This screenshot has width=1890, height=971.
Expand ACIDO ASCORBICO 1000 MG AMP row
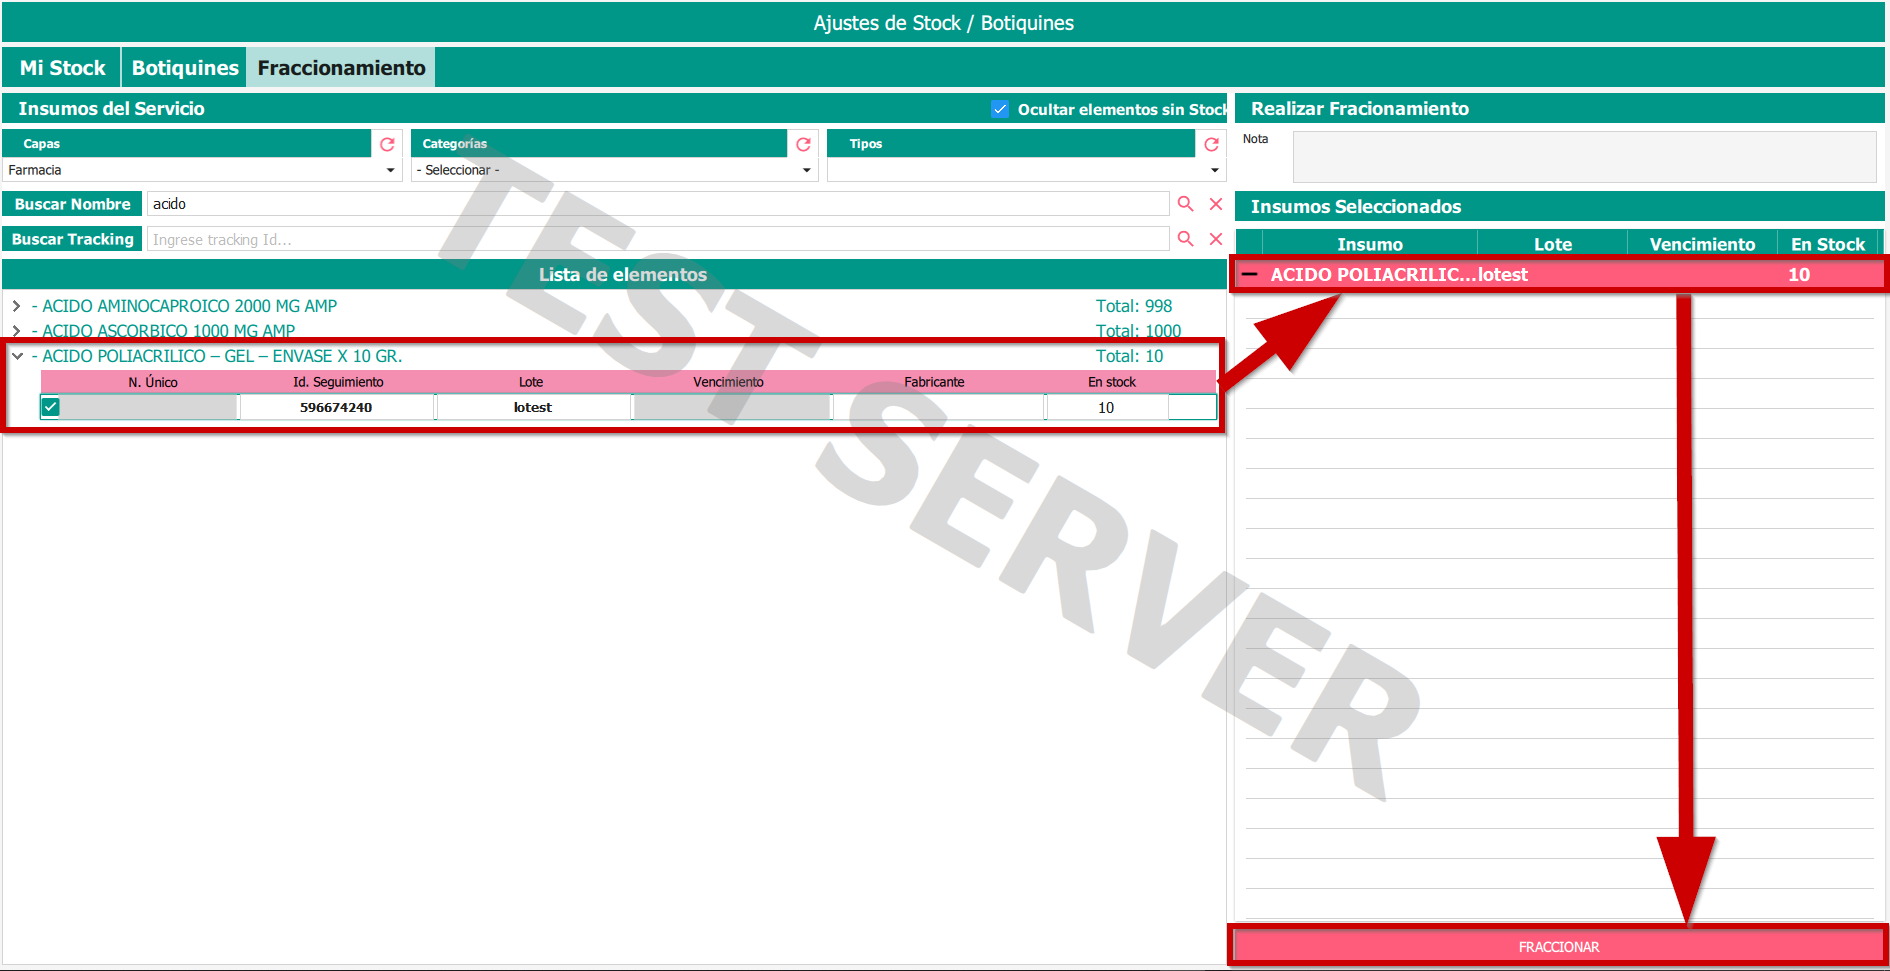tap(16, 331)
